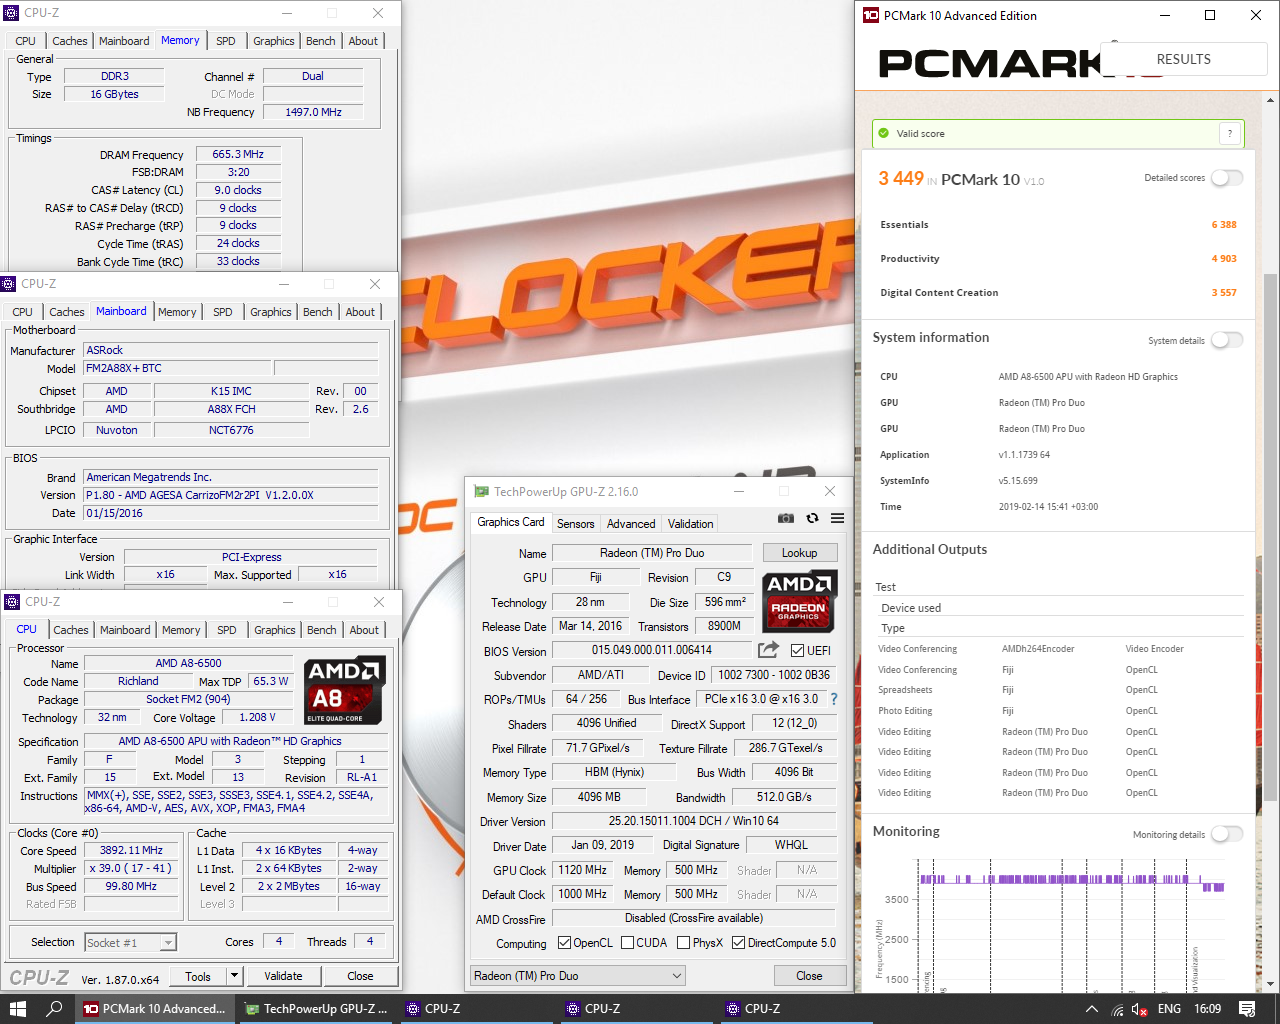Click the 3 449 PCMark 10 overall score

tap(901, 178)
